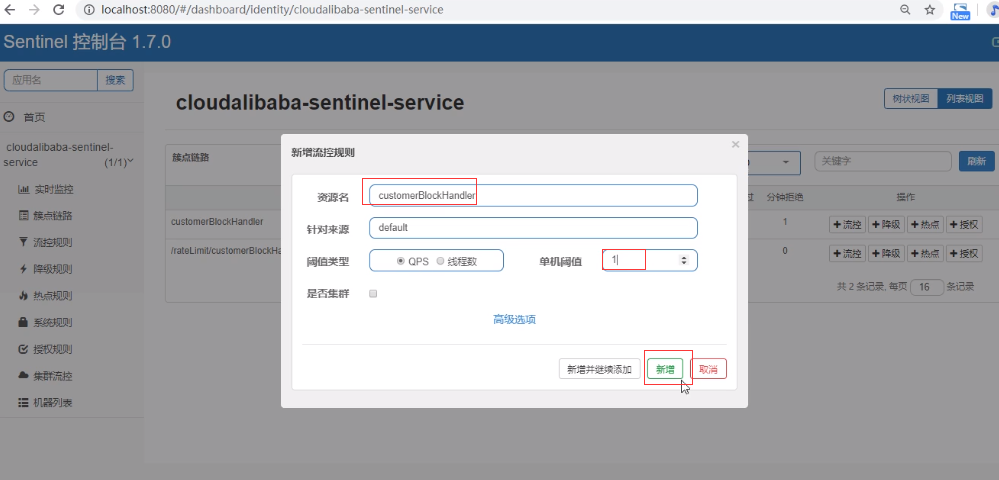Click the 单机阈值 number field
Screen dimensions: 999x480
click(x=650, y=260)
